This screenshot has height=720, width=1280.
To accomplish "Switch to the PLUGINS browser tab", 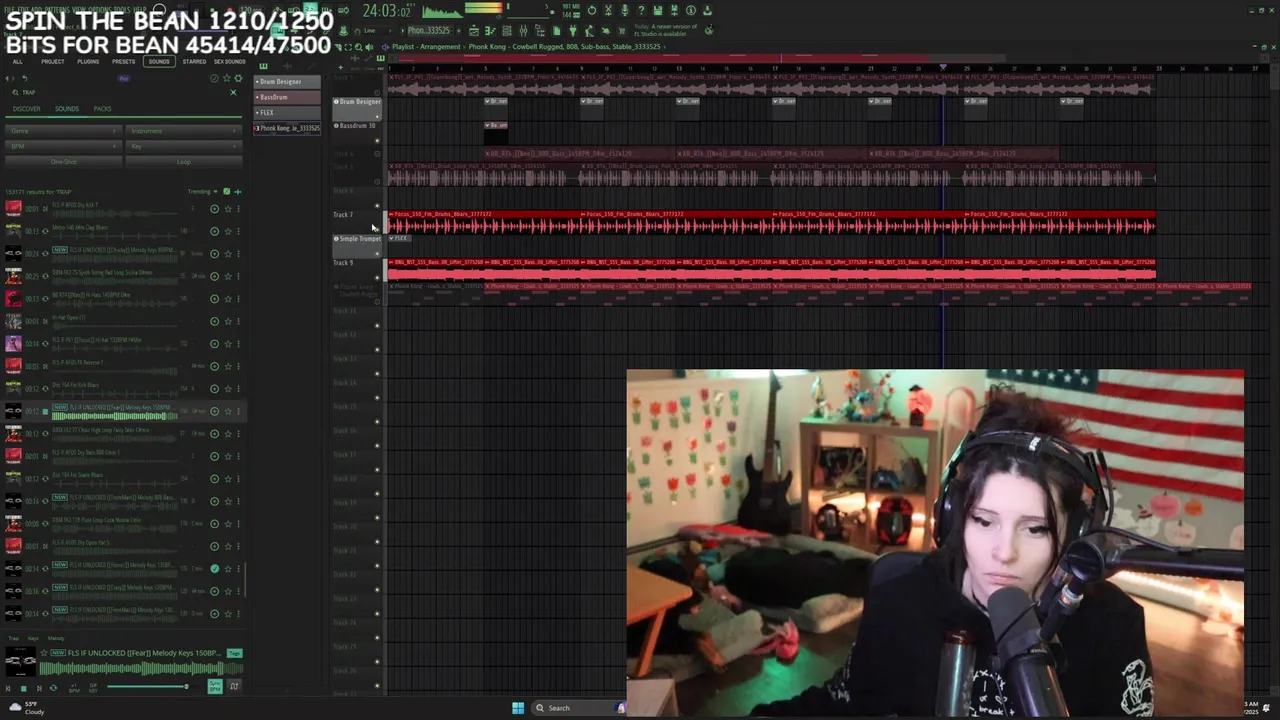I will [88, 61].
